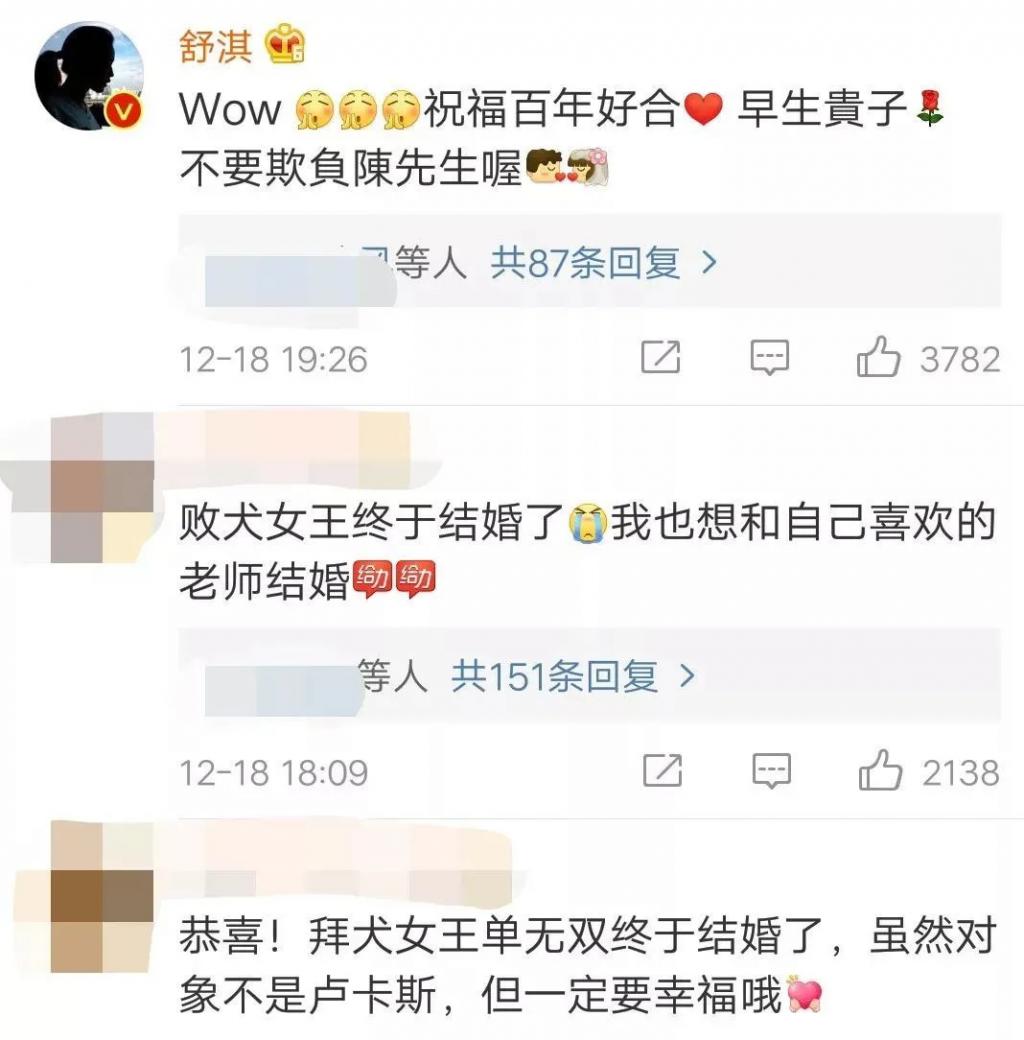Open 舒淇's profile picture

pos(88,76)
